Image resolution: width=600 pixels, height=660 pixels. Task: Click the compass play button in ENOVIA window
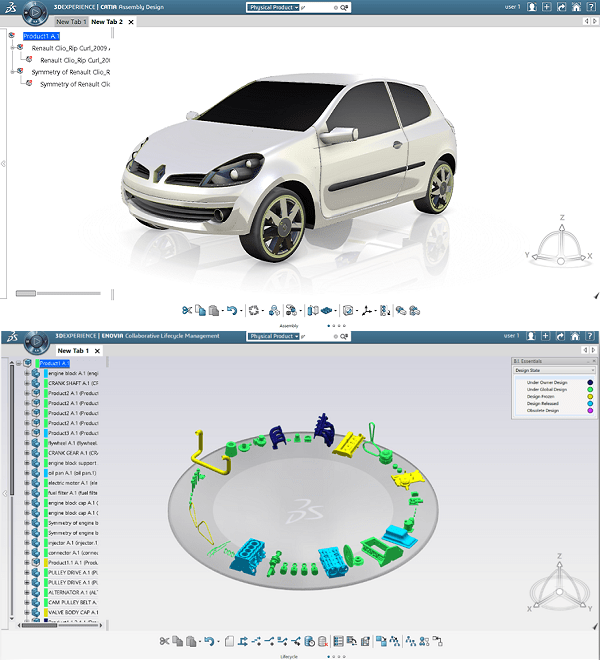[x=37, y=341]
